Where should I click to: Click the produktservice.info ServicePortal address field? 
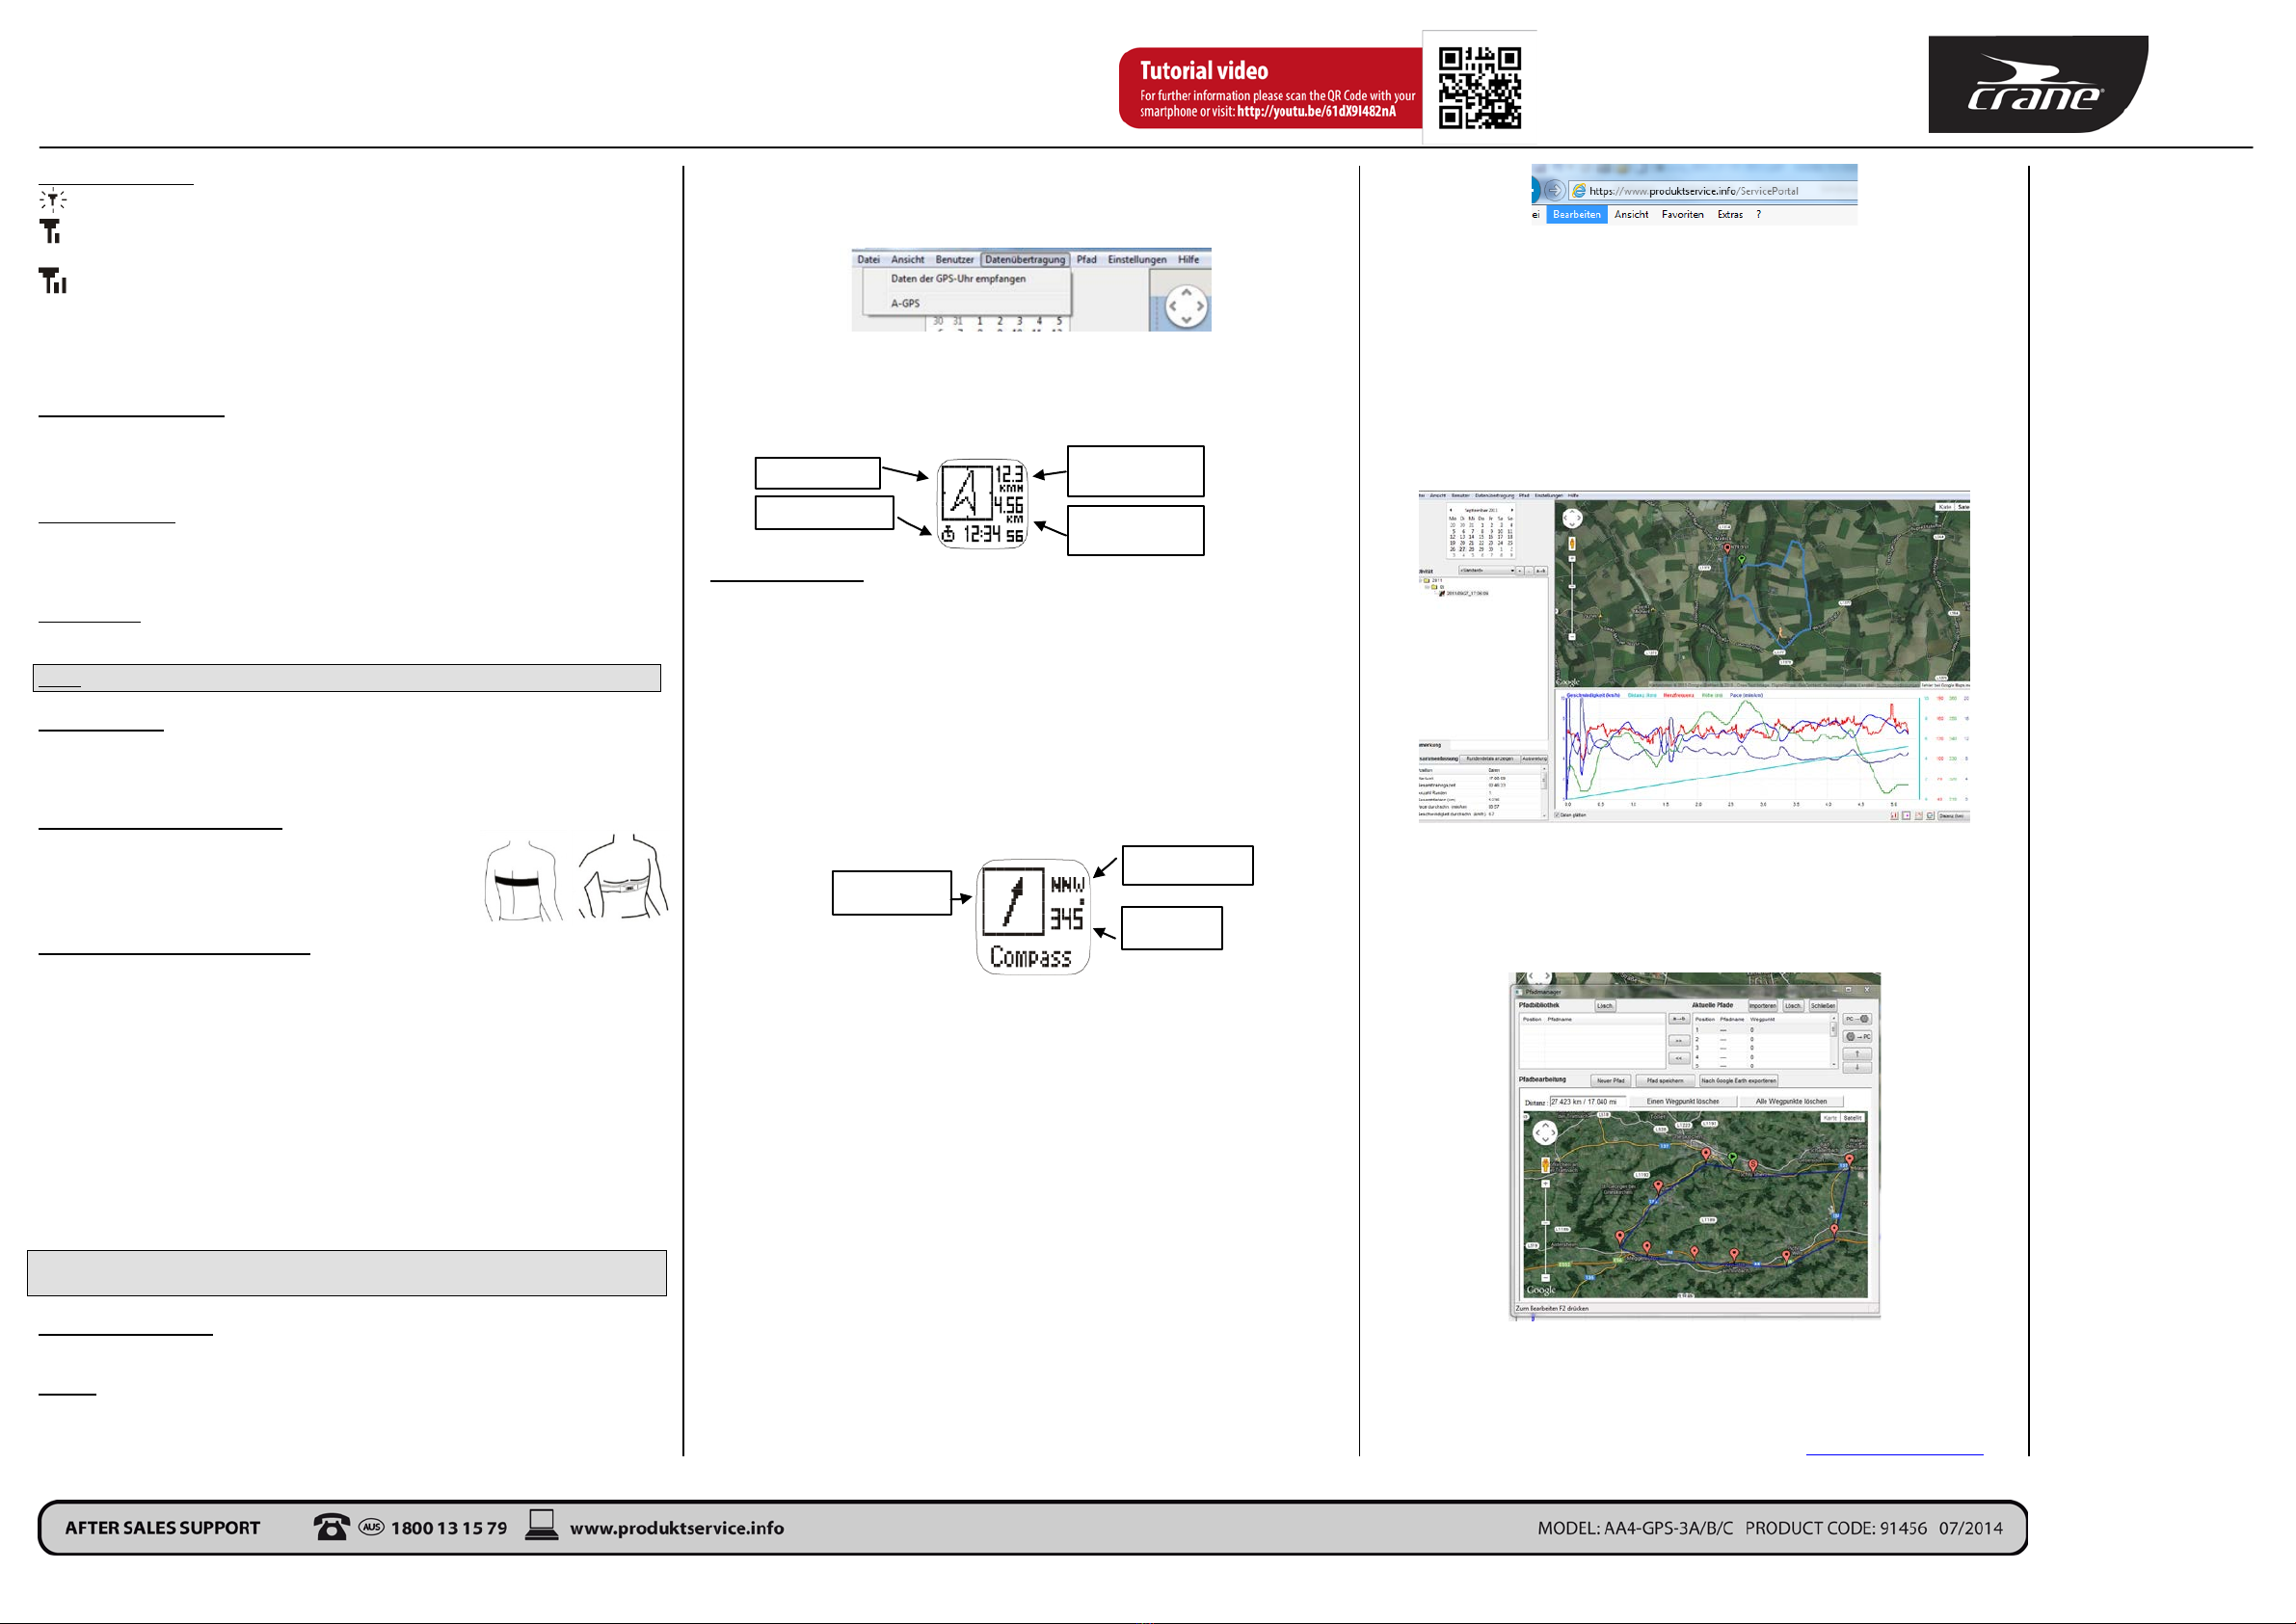point(1712,190)
